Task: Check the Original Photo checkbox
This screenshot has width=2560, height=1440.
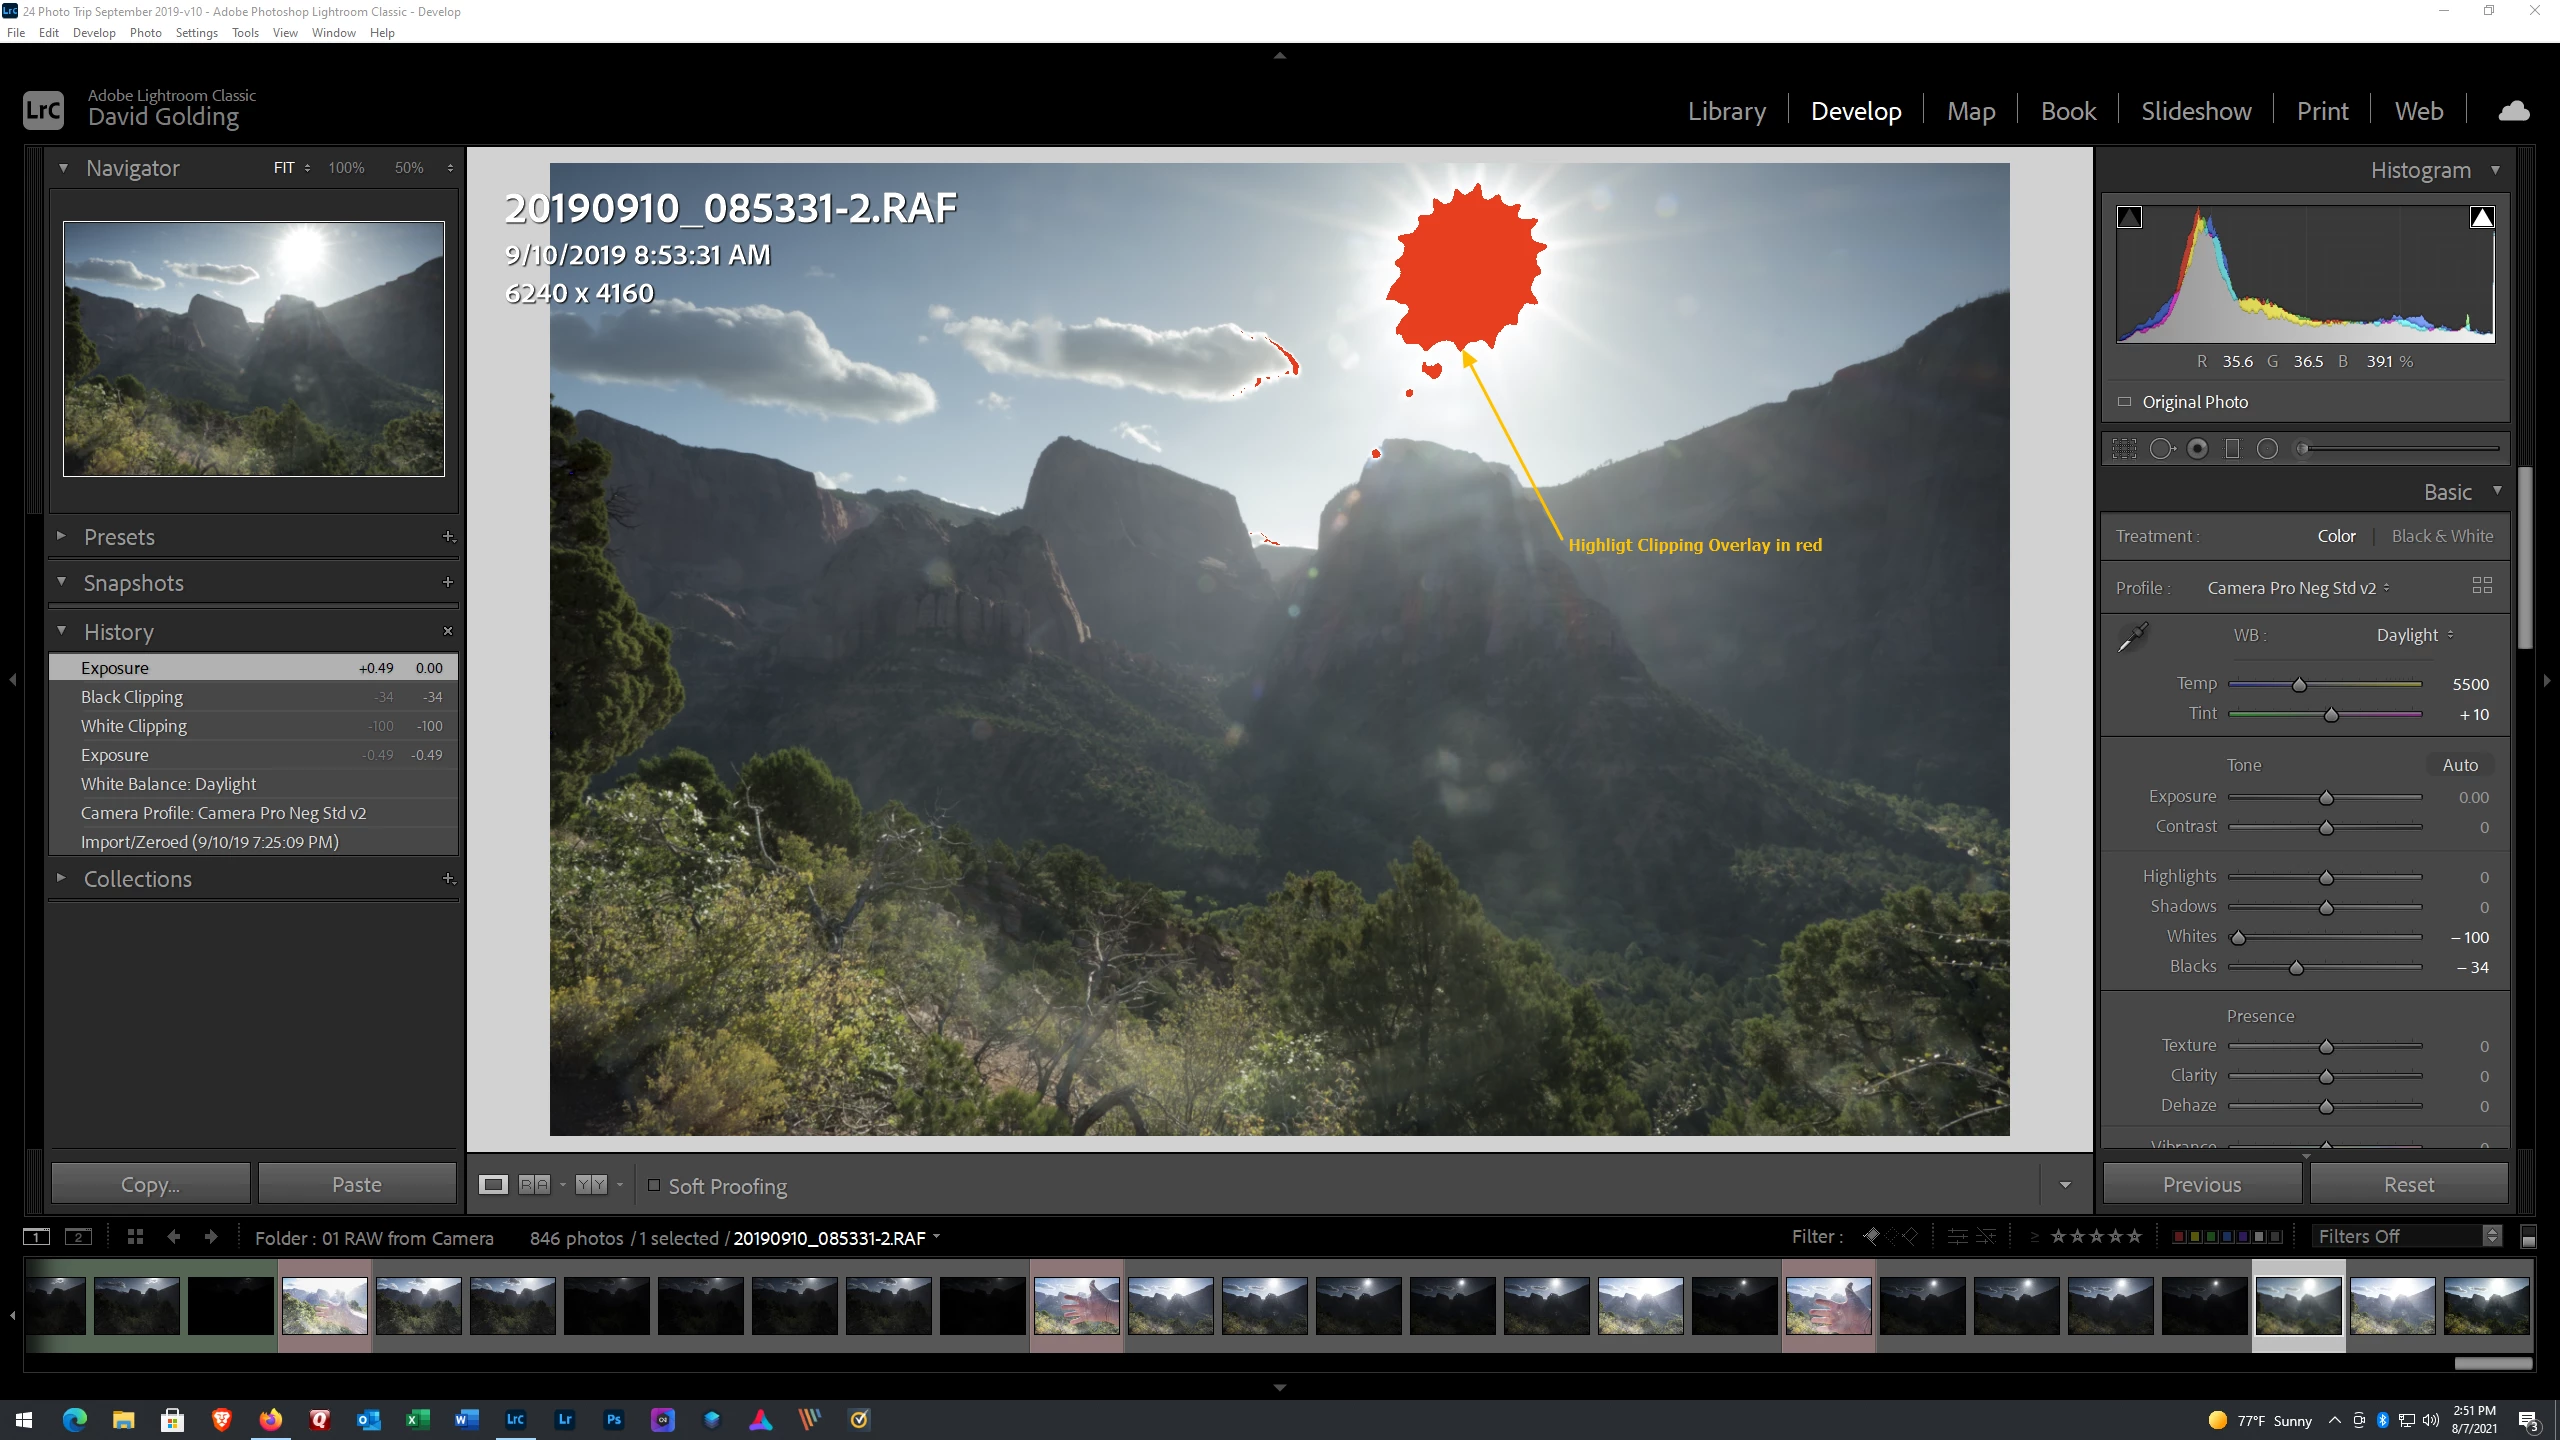Action: [2124, 402]
